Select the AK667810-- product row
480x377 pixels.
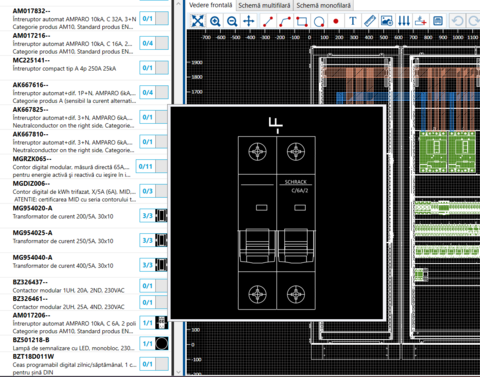[x=85, y=142]
